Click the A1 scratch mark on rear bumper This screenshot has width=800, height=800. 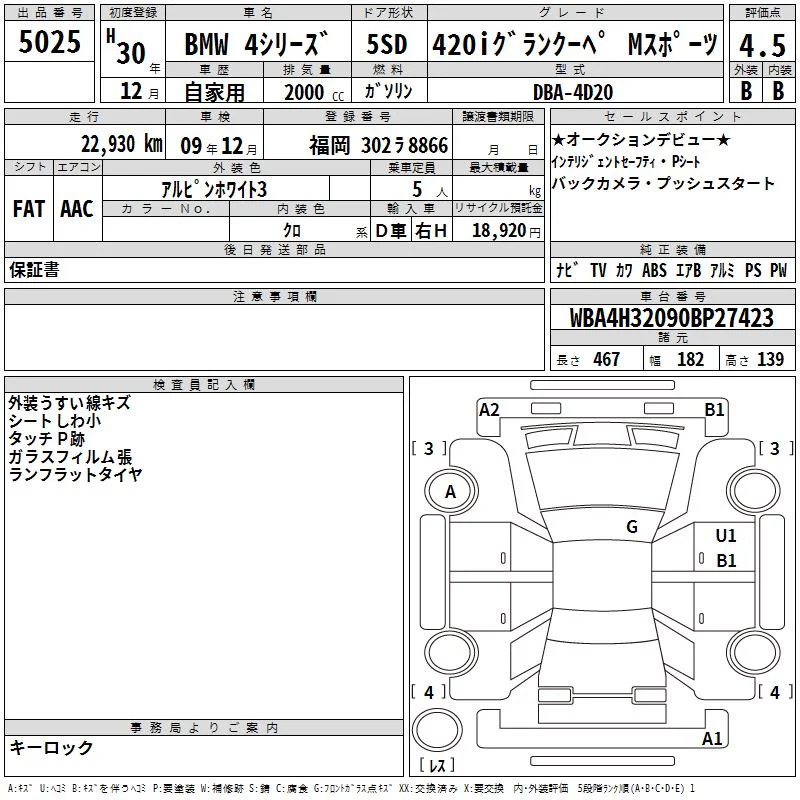coord(712,738)
